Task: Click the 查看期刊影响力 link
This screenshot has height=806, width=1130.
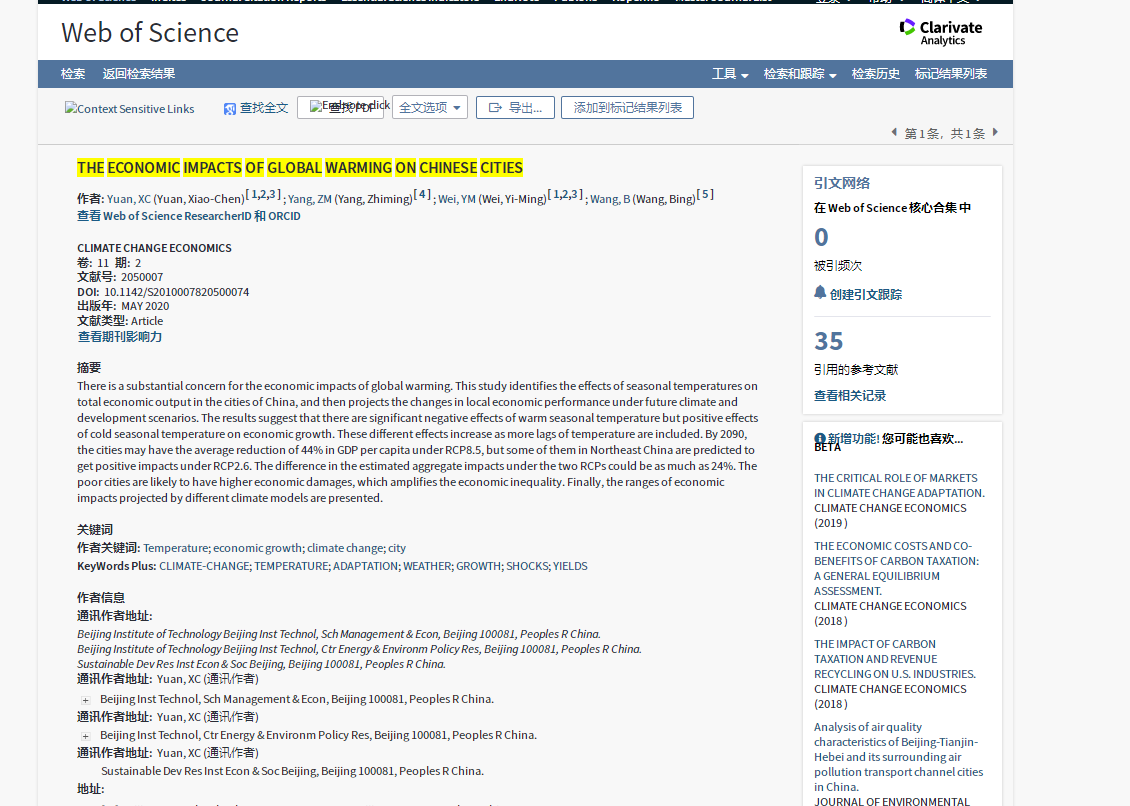Action: tap(120, 337)
